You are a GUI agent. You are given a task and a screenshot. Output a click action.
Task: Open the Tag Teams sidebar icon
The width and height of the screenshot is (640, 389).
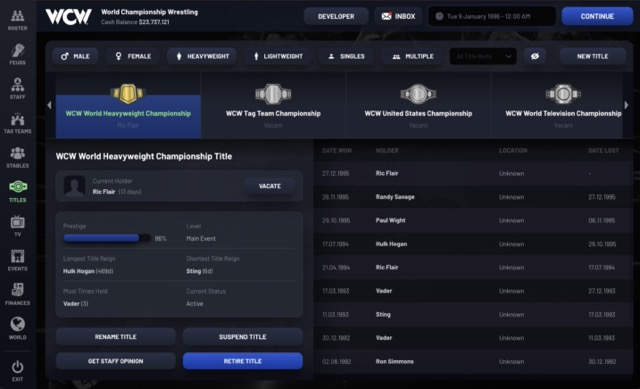(18, 123)
